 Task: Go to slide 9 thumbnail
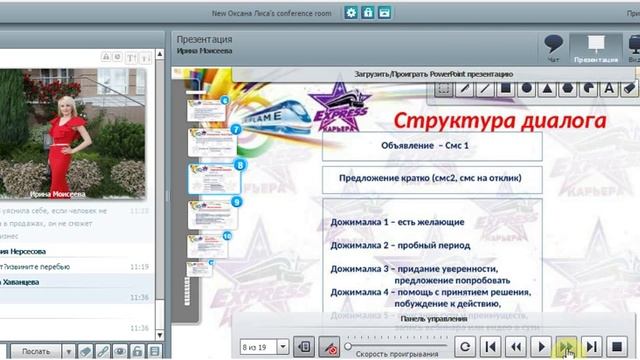point(213,215)
